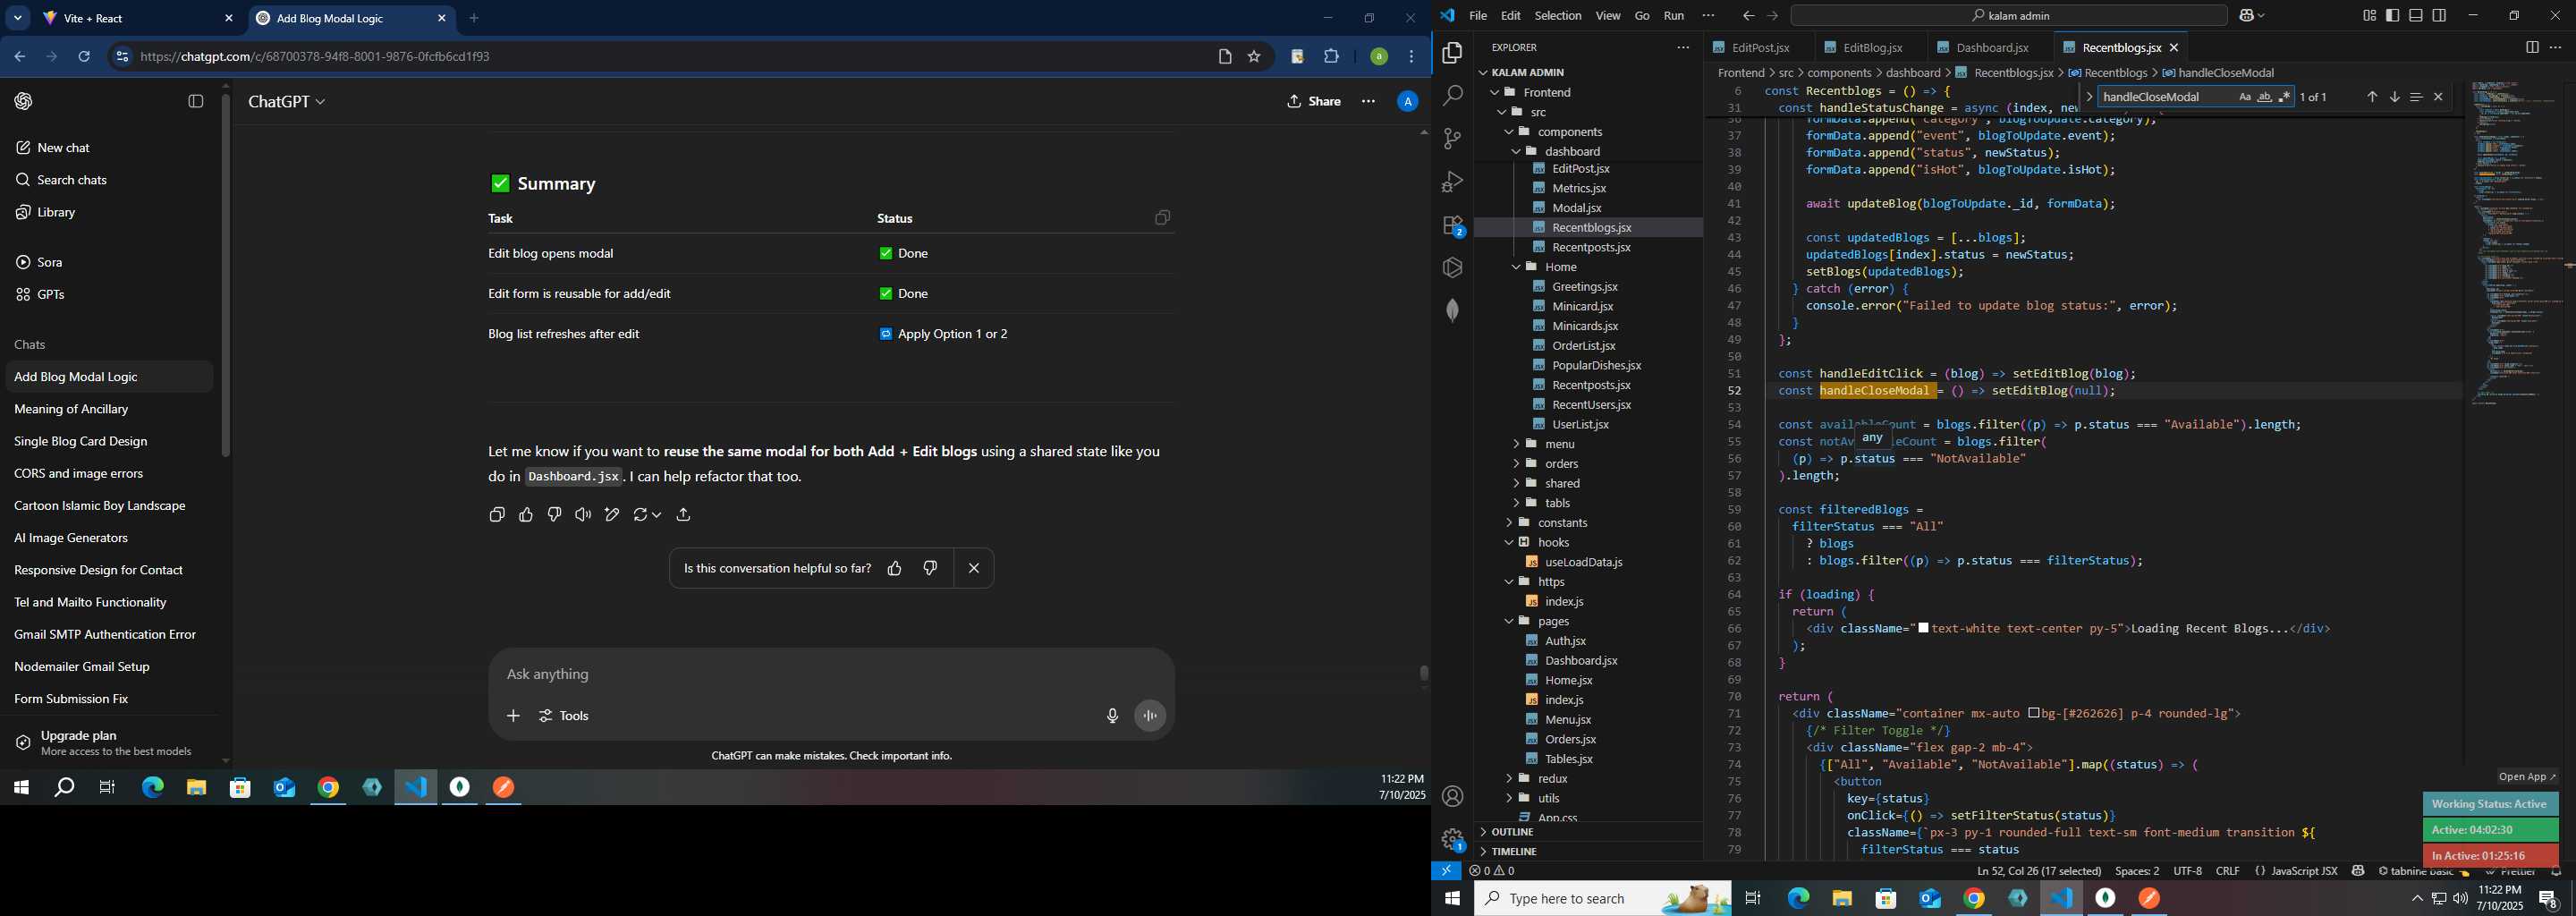Share the ChatGPT response via upload icon

tap(684, 514)
